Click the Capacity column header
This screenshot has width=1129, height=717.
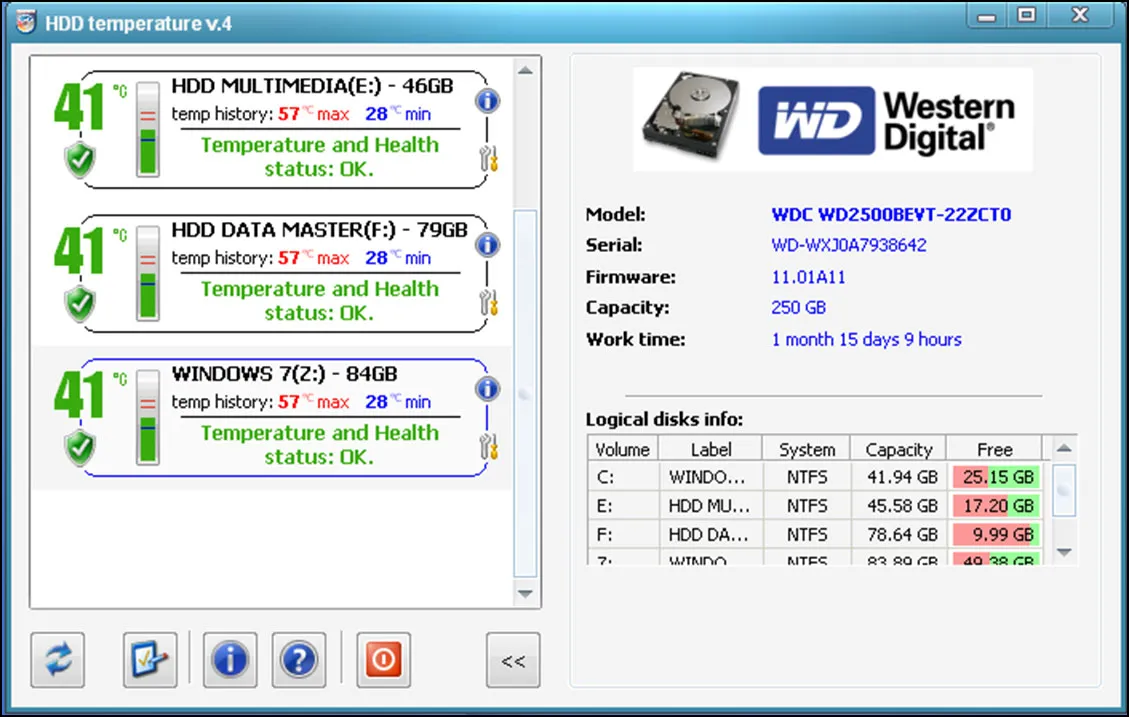coord(897,448)
